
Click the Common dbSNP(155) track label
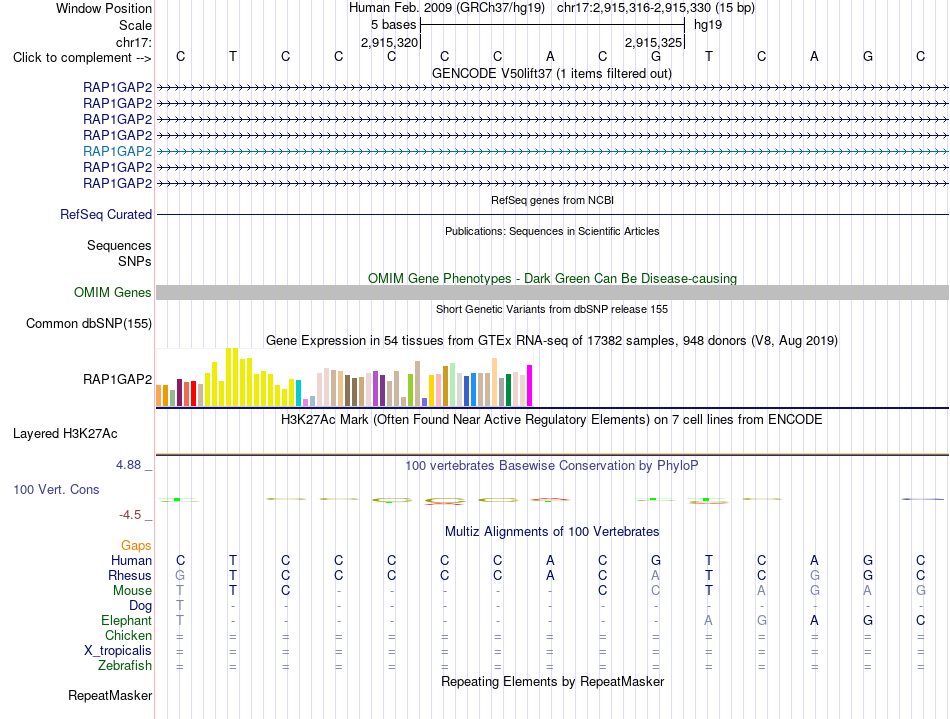tap(89, 323)
